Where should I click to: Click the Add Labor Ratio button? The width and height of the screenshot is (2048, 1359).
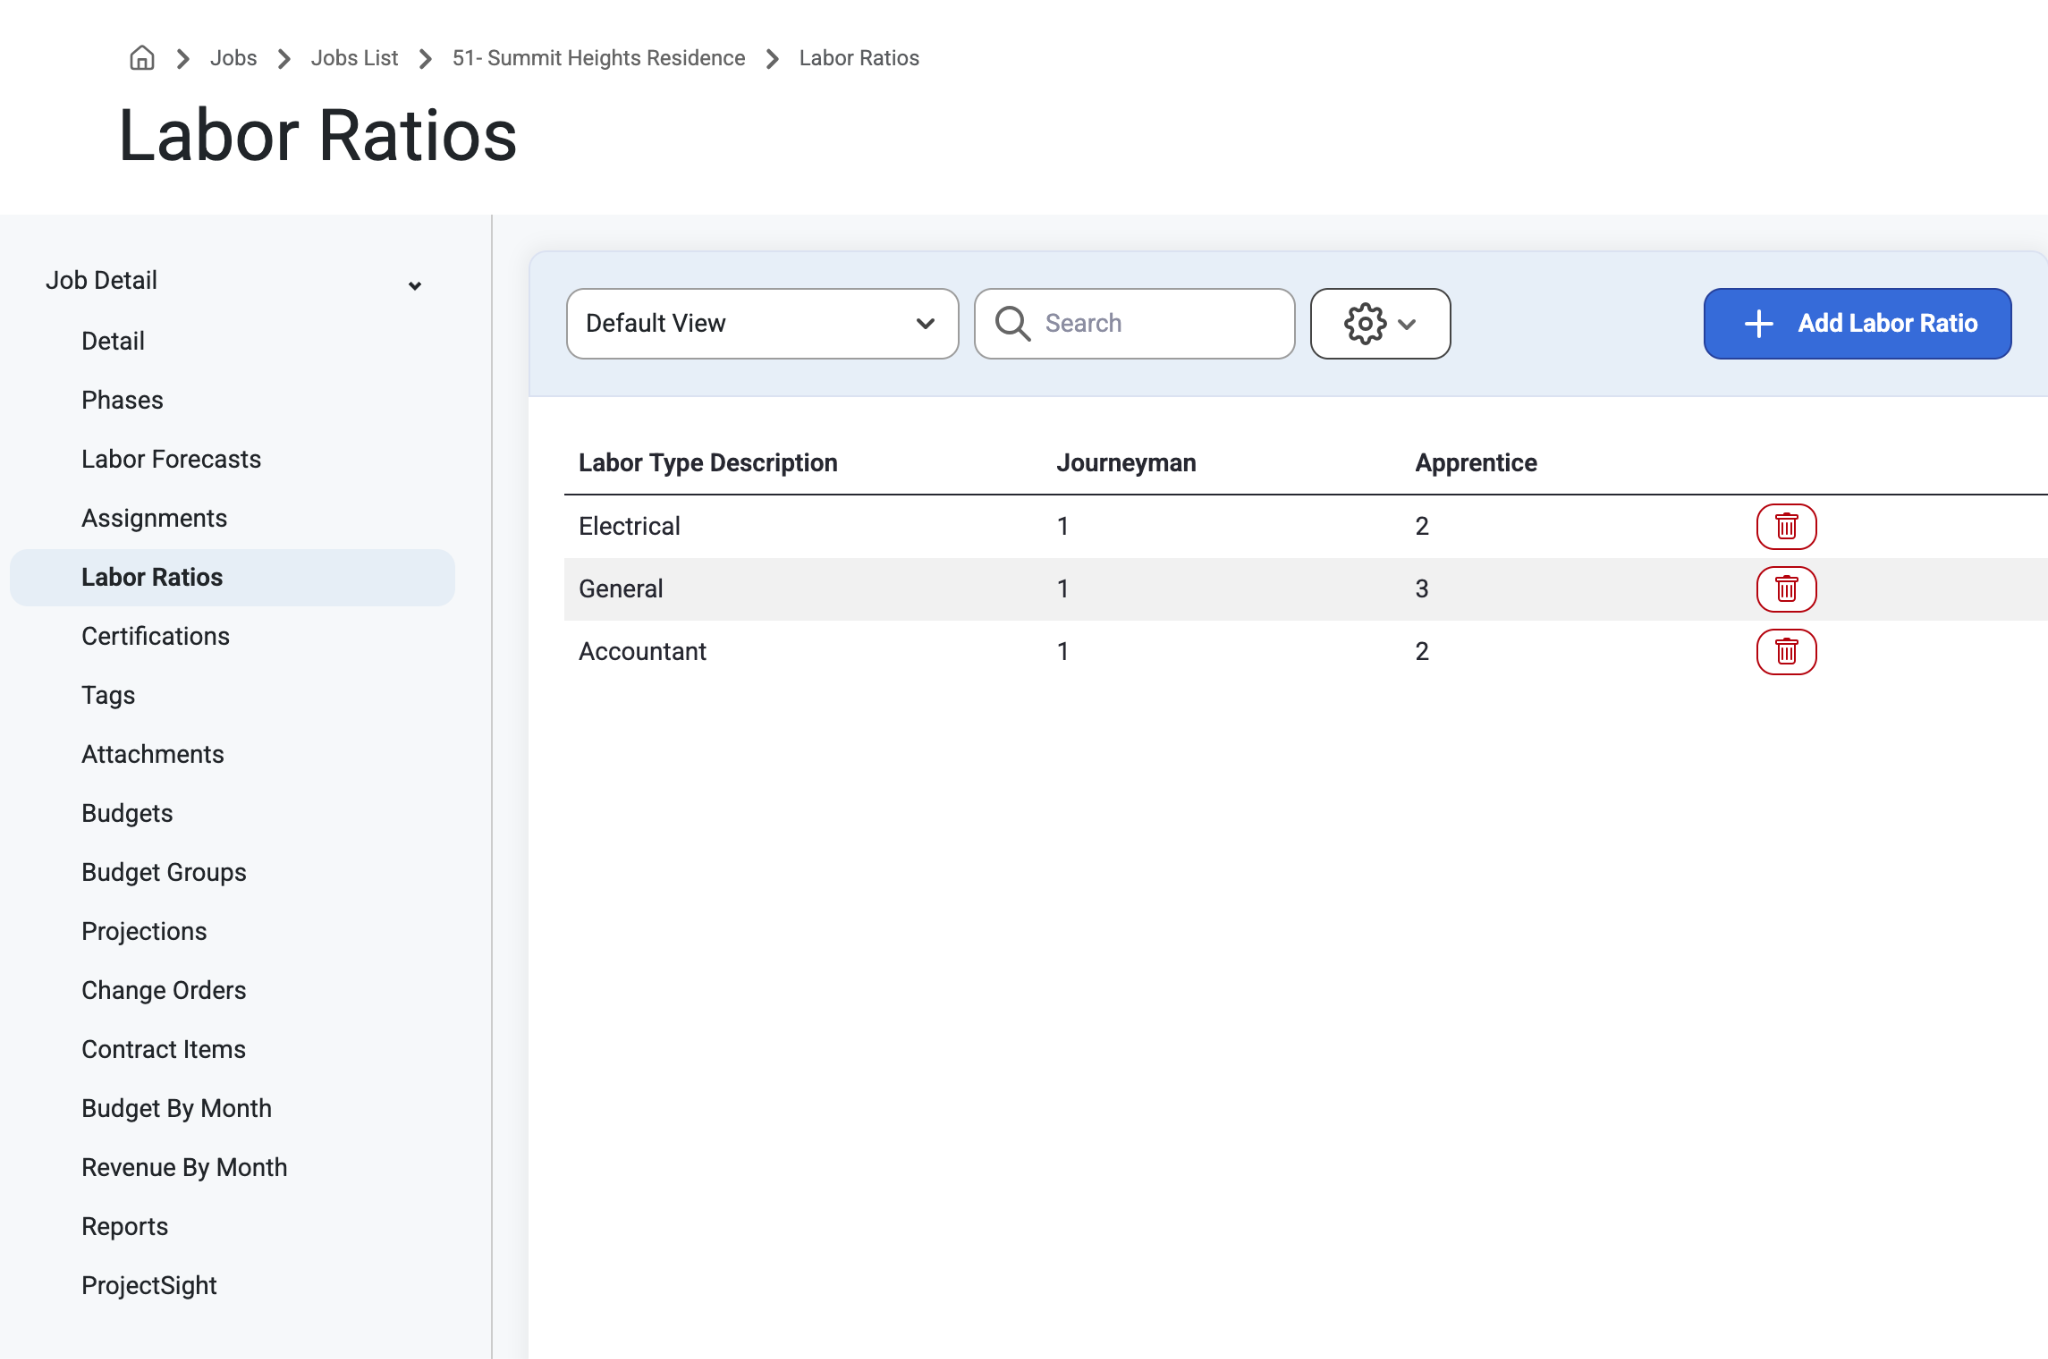1857,323
